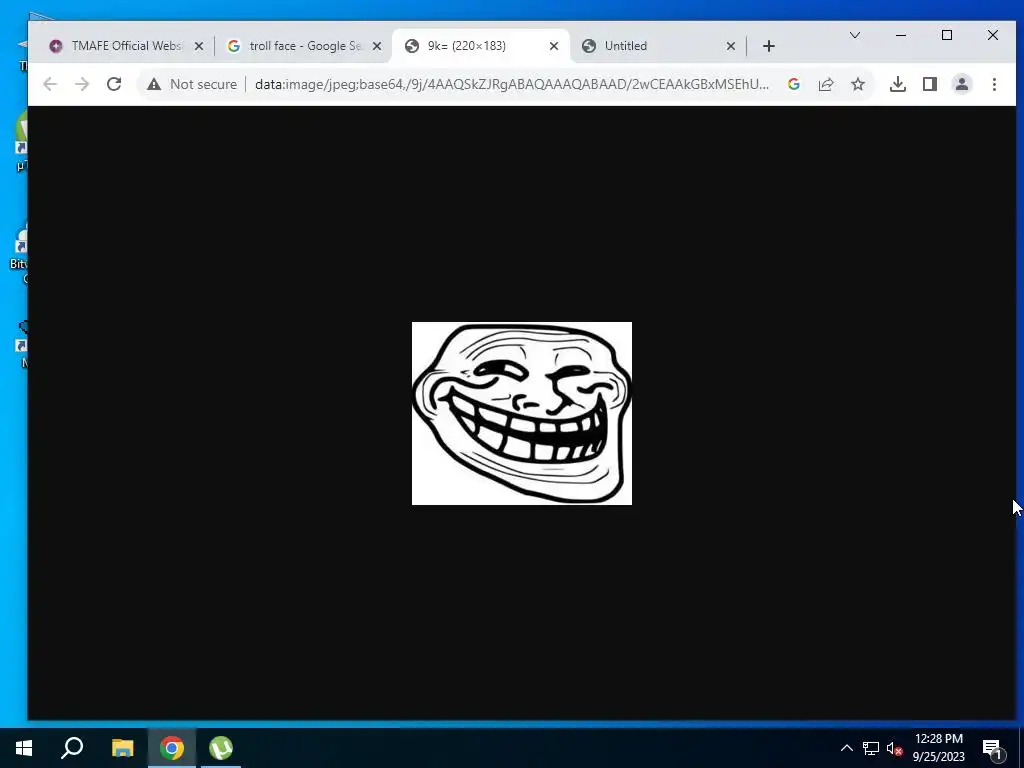The height and width of the screenshot is (768, 1024).
Task: Click the muted volume tray icon
Action: pyautogui.click(x=895, y=748)
